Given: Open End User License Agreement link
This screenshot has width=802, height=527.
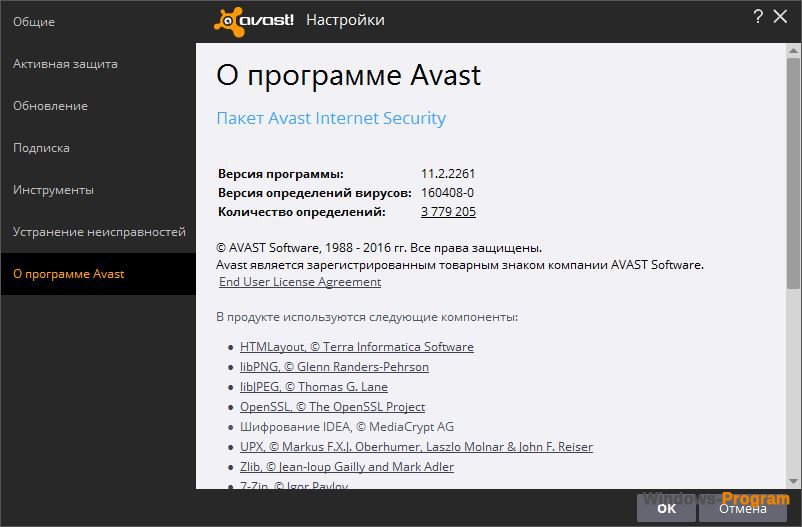Looking at the screenshot, I should click(x=300, y=282).
